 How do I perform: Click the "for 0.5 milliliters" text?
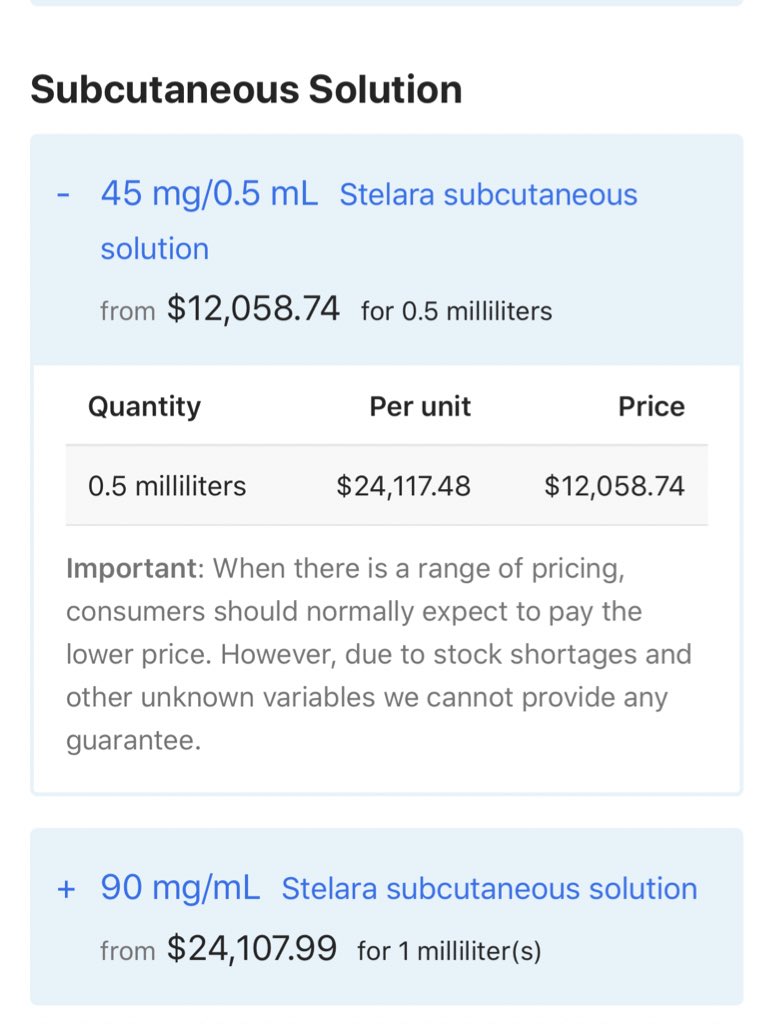[x=456, y=311]
